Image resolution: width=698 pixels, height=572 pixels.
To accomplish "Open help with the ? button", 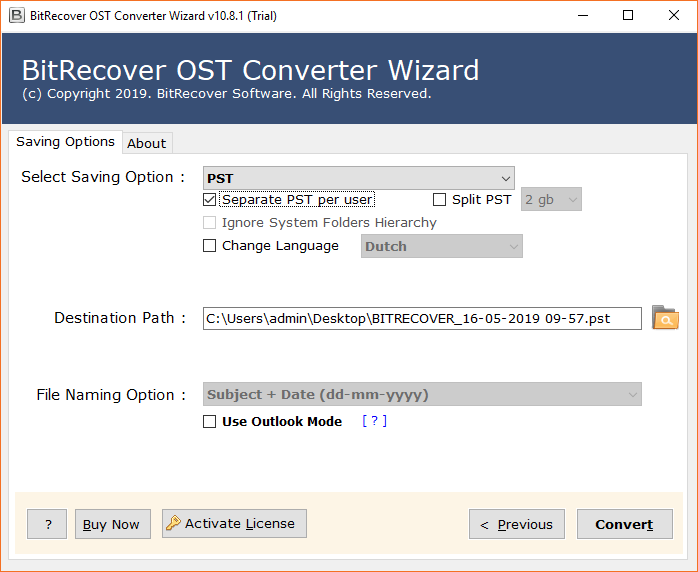I will pos(47,524).
